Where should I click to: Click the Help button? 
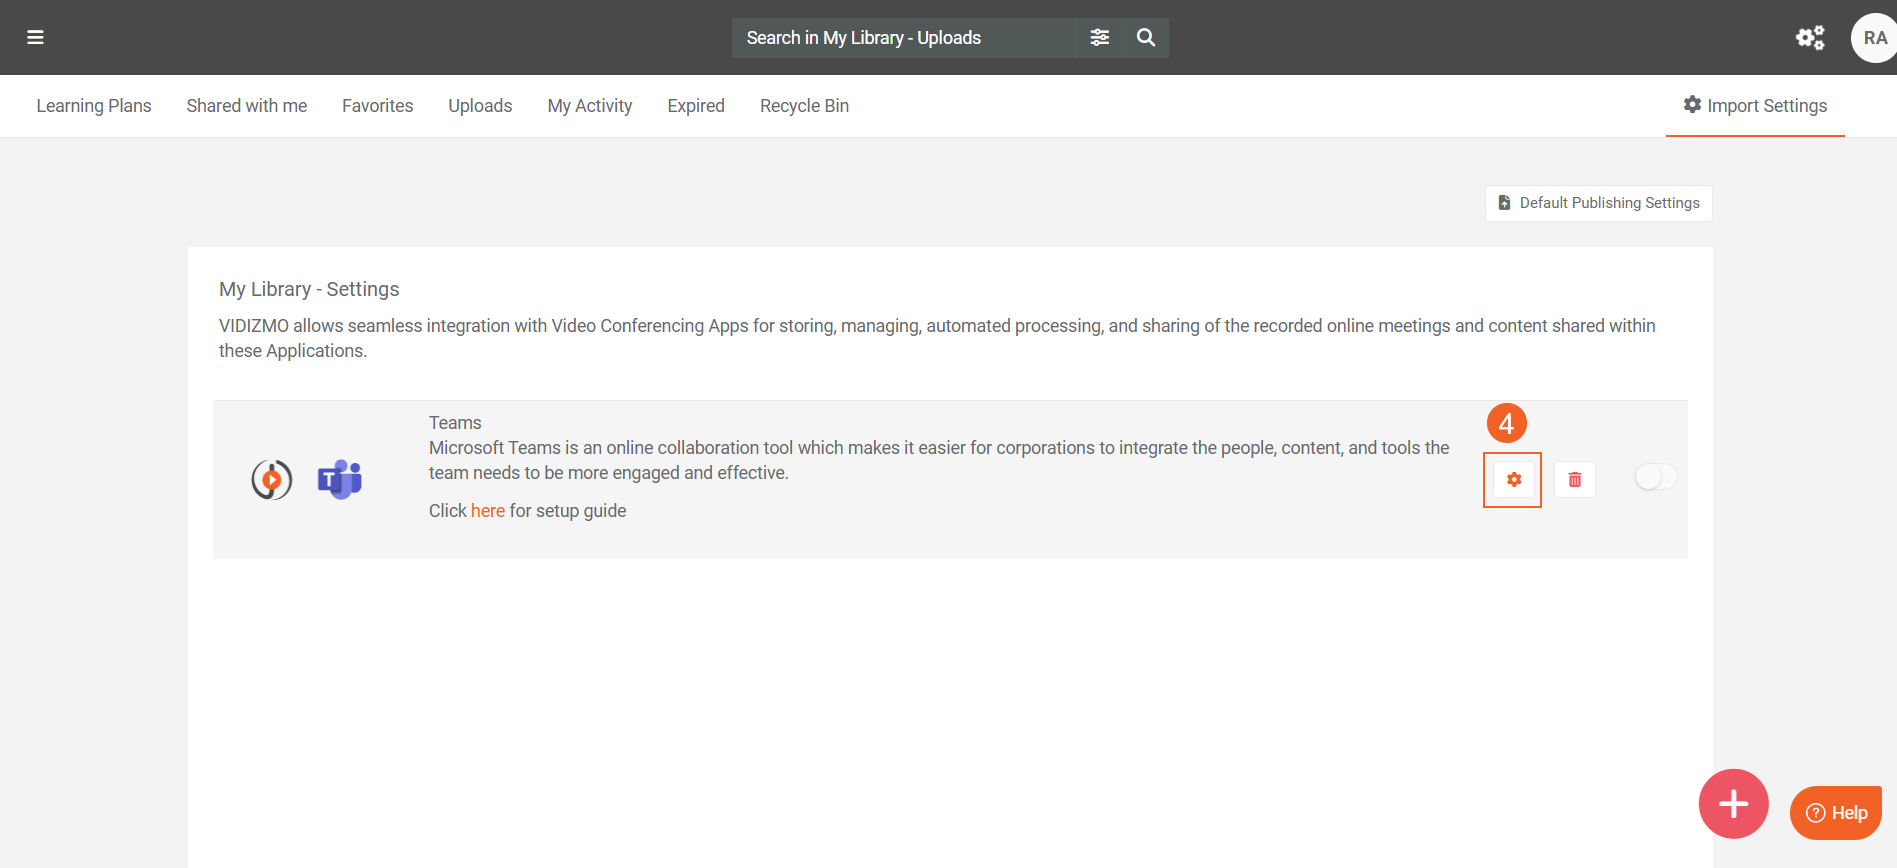[1836, 813]
